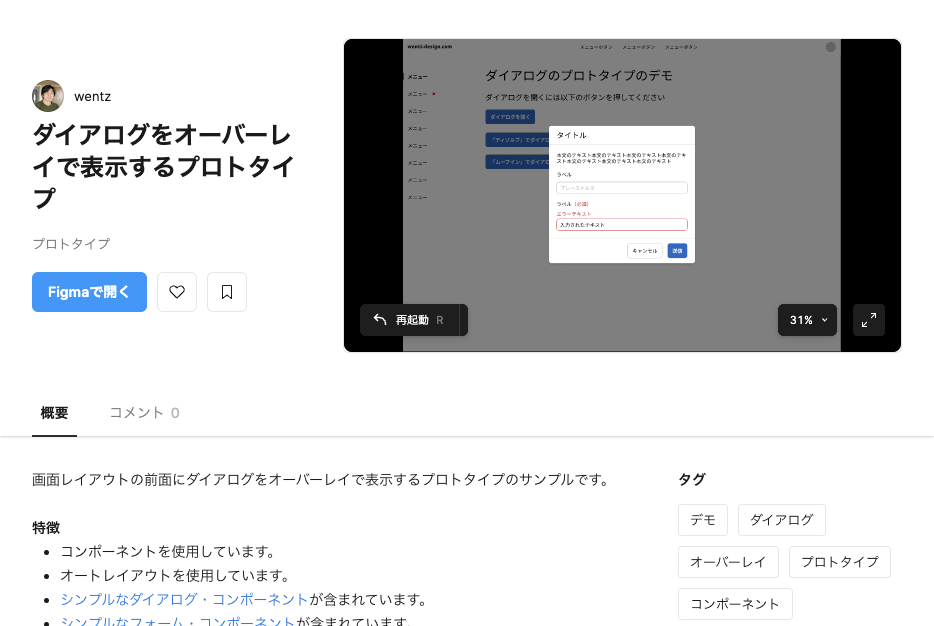Open the シンプルなフォーム・コンポーネント link
This screenshot has height=626, width=934.
click(177, 622)
